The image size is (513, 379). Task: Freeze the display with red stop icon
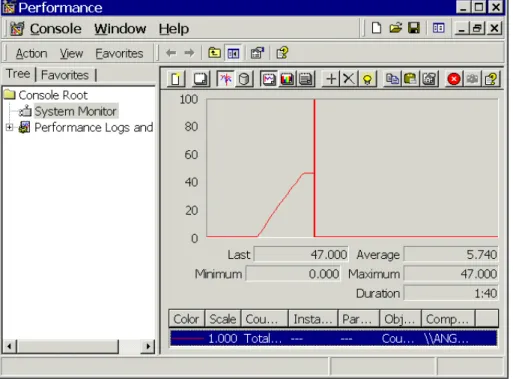(454, 79)
